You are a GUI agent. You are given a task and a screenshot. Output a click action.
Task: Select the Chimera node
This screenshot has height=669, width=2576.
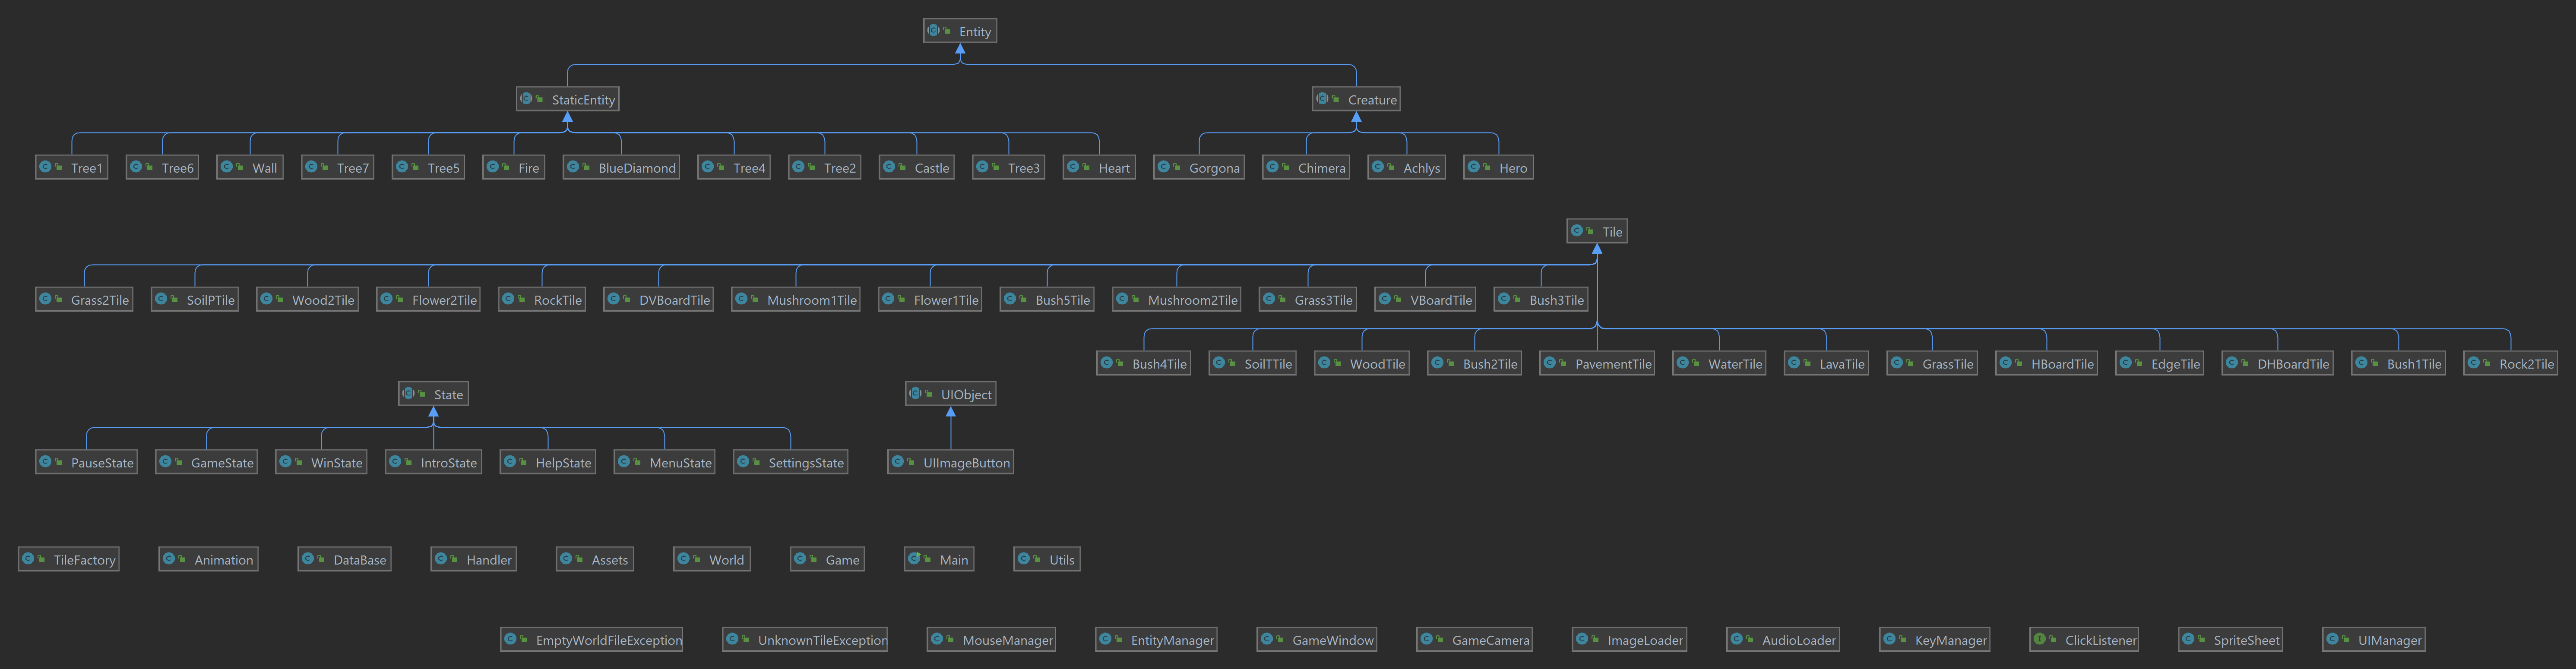click(x=1306, y=167)
